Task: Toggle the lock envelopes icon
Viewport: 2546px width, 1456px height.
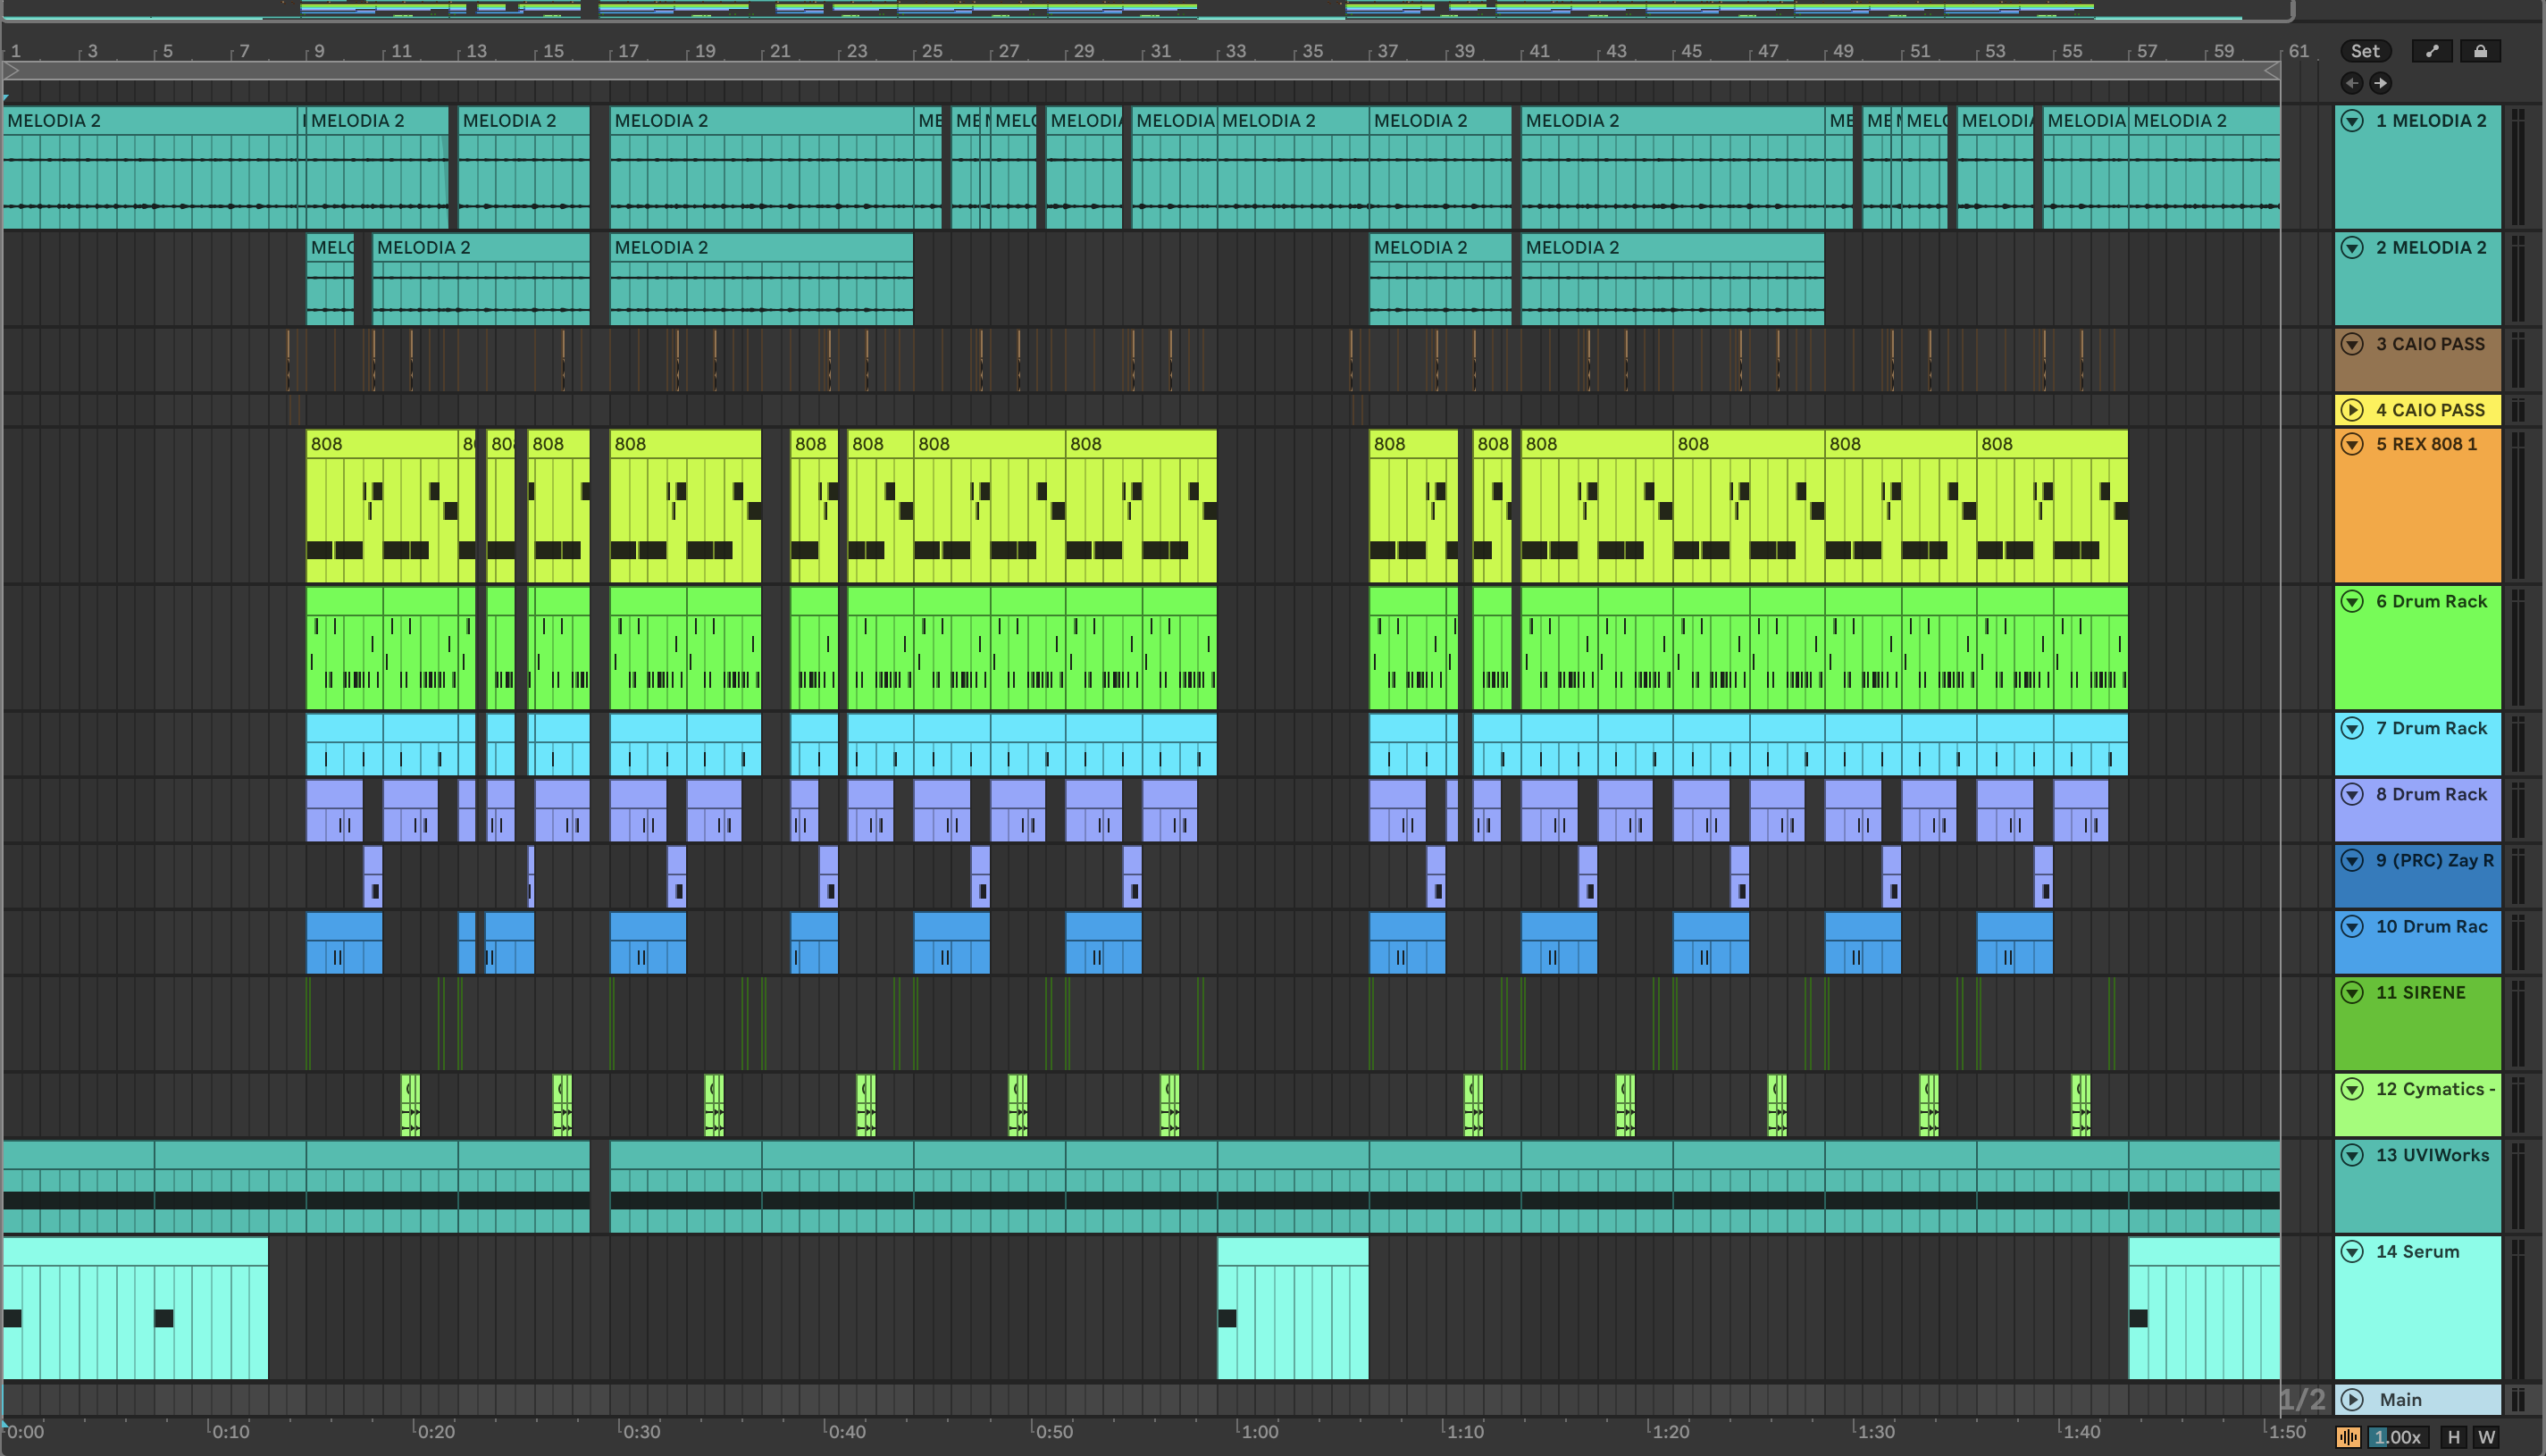Action: click(2480, 51)
